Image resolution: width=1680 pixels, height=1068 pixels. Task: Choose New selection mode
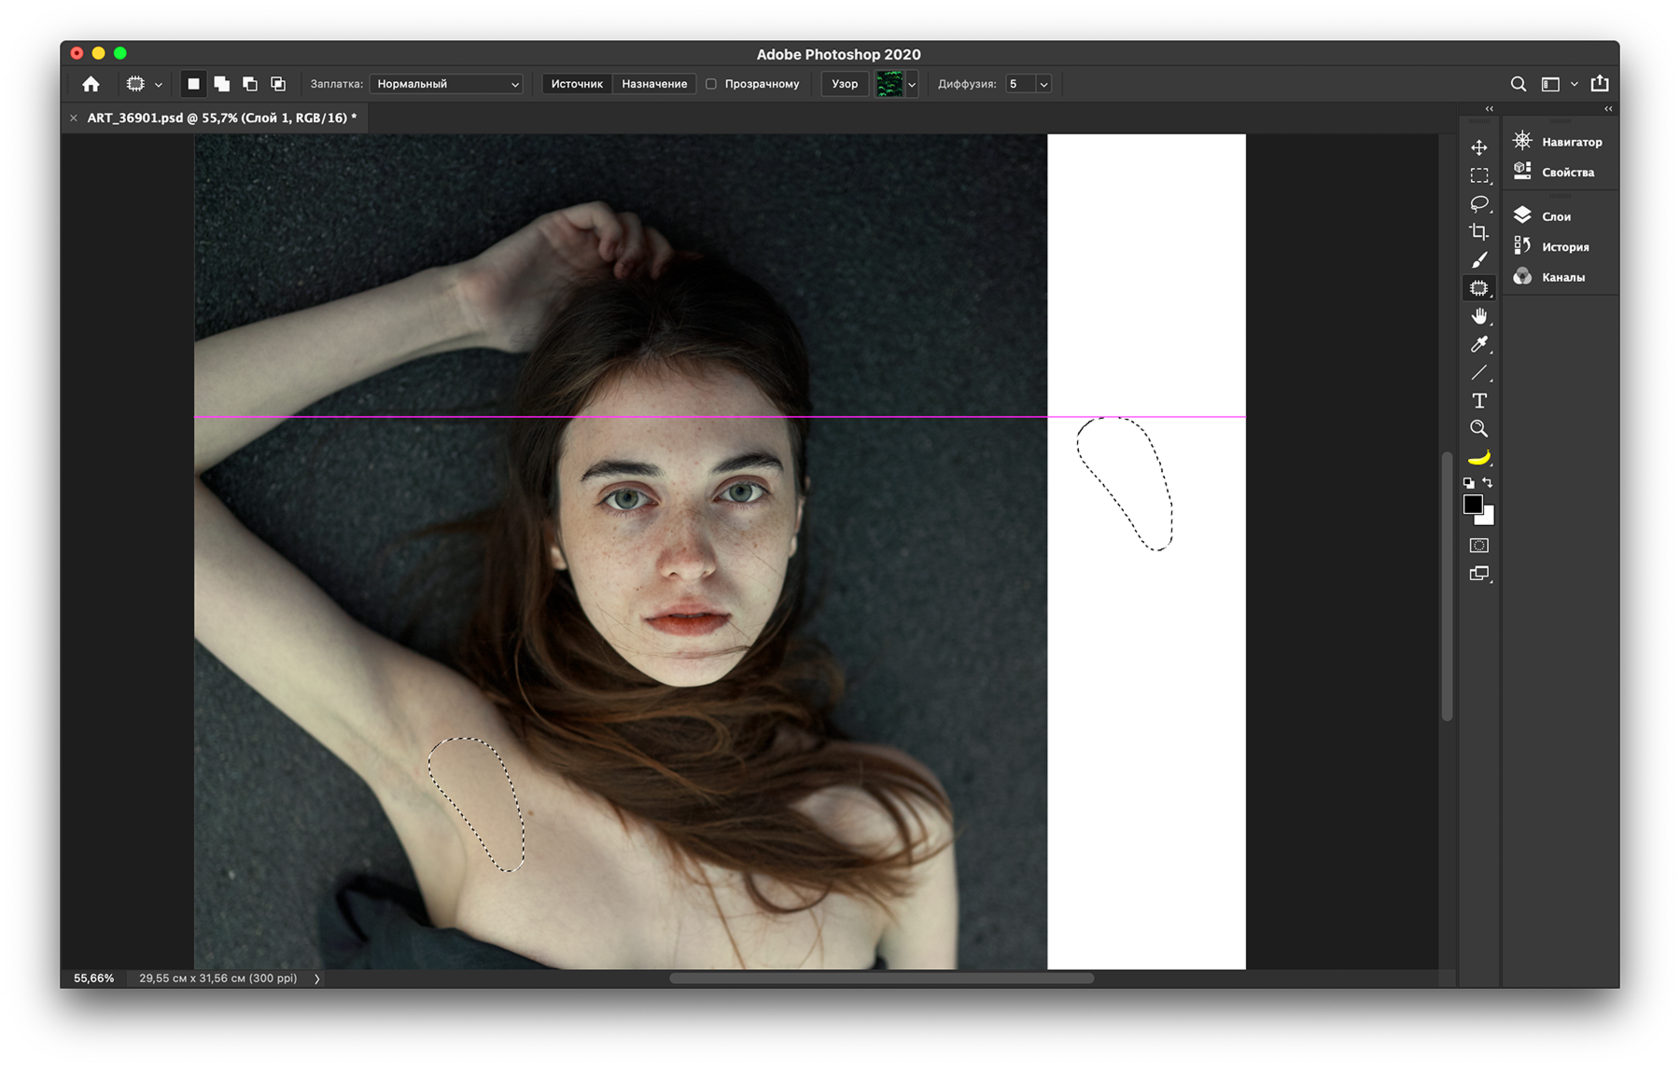(x=194, y=84)
